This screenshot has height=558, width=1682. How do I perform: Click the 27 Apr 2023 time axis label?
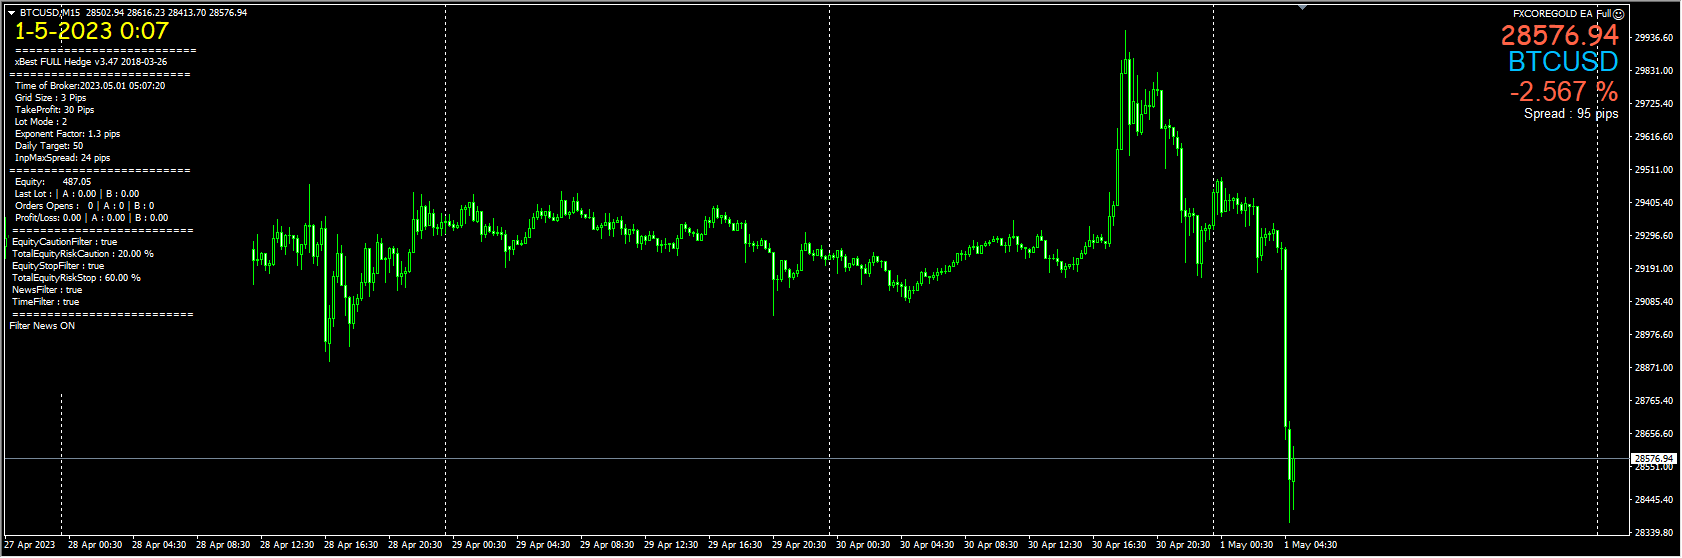(x=30, y=545)
